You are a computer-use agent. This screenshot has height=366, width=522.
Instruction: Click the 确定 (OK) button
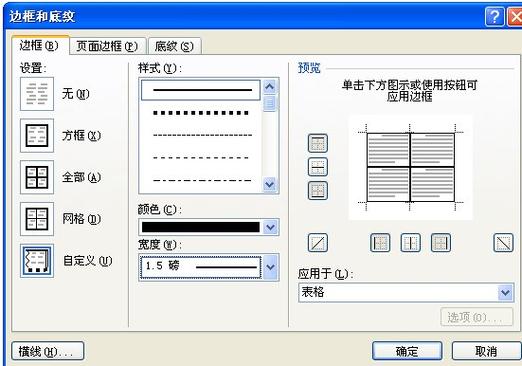click(407, 351)
